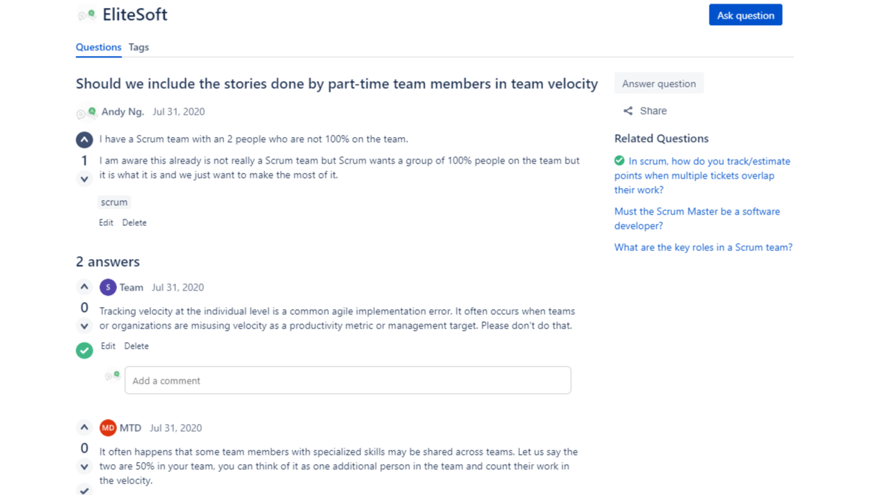Open the Questions tab
The height and width of the screenshot is (495, 871).
pyautogui.click(x=98, y=47)
